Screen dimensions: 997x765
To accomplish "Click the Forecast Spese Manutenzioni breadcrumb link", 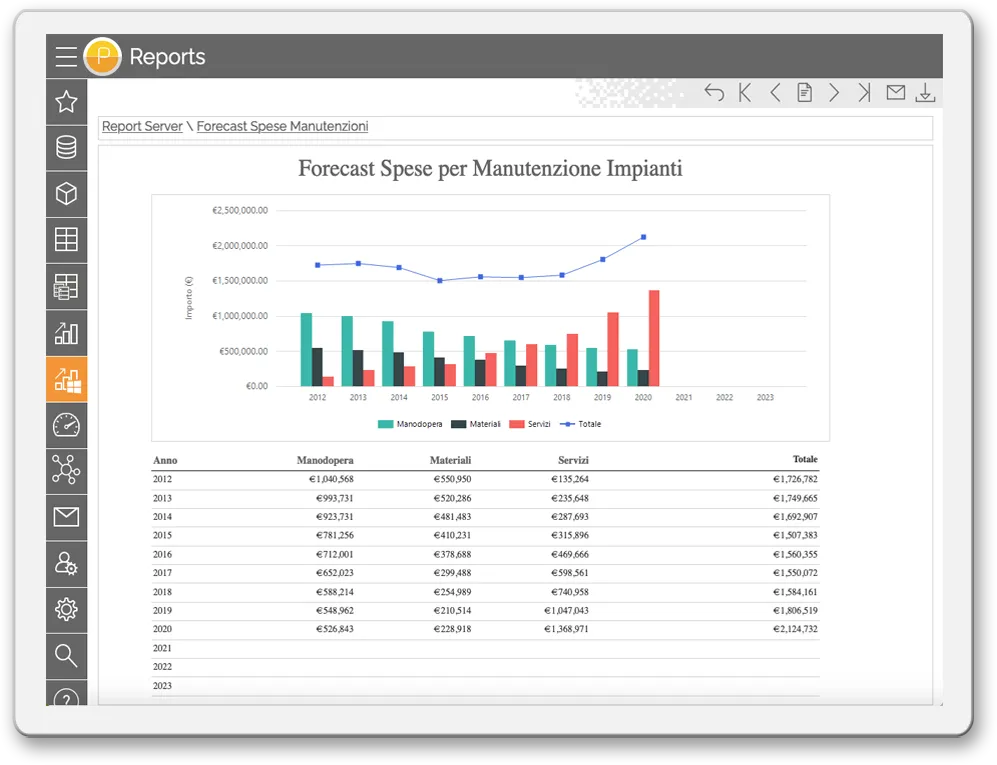I will (x=282, y=127).
